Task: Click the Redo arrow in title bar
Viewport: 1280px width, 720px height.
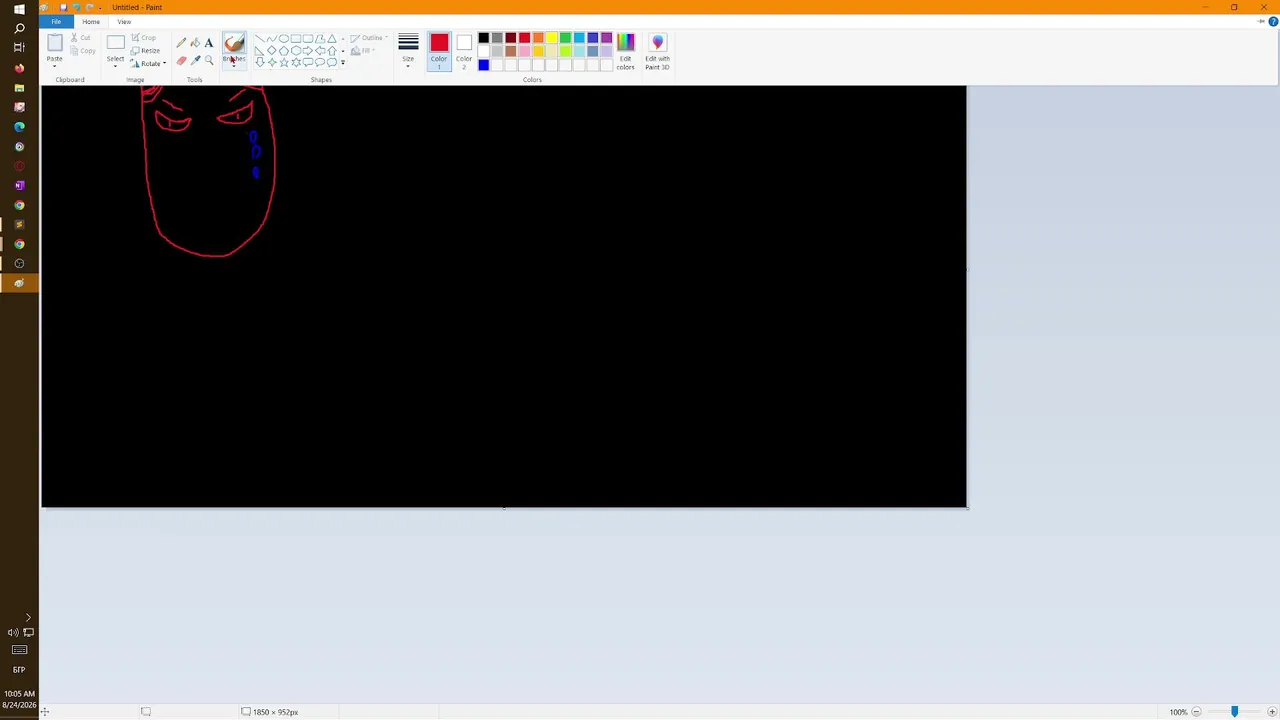Action: 89,7
